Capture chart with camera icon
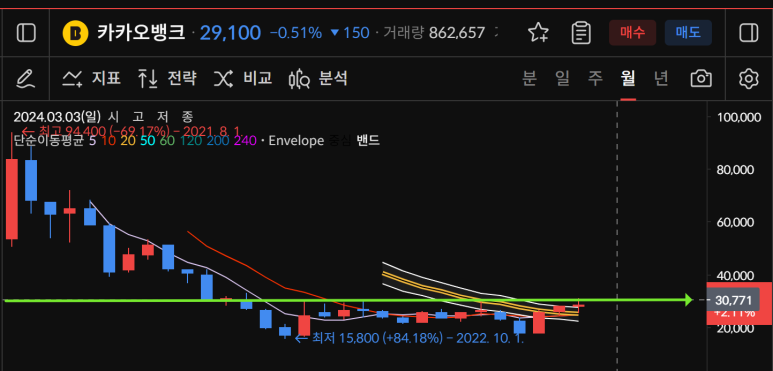 [701, 78]
